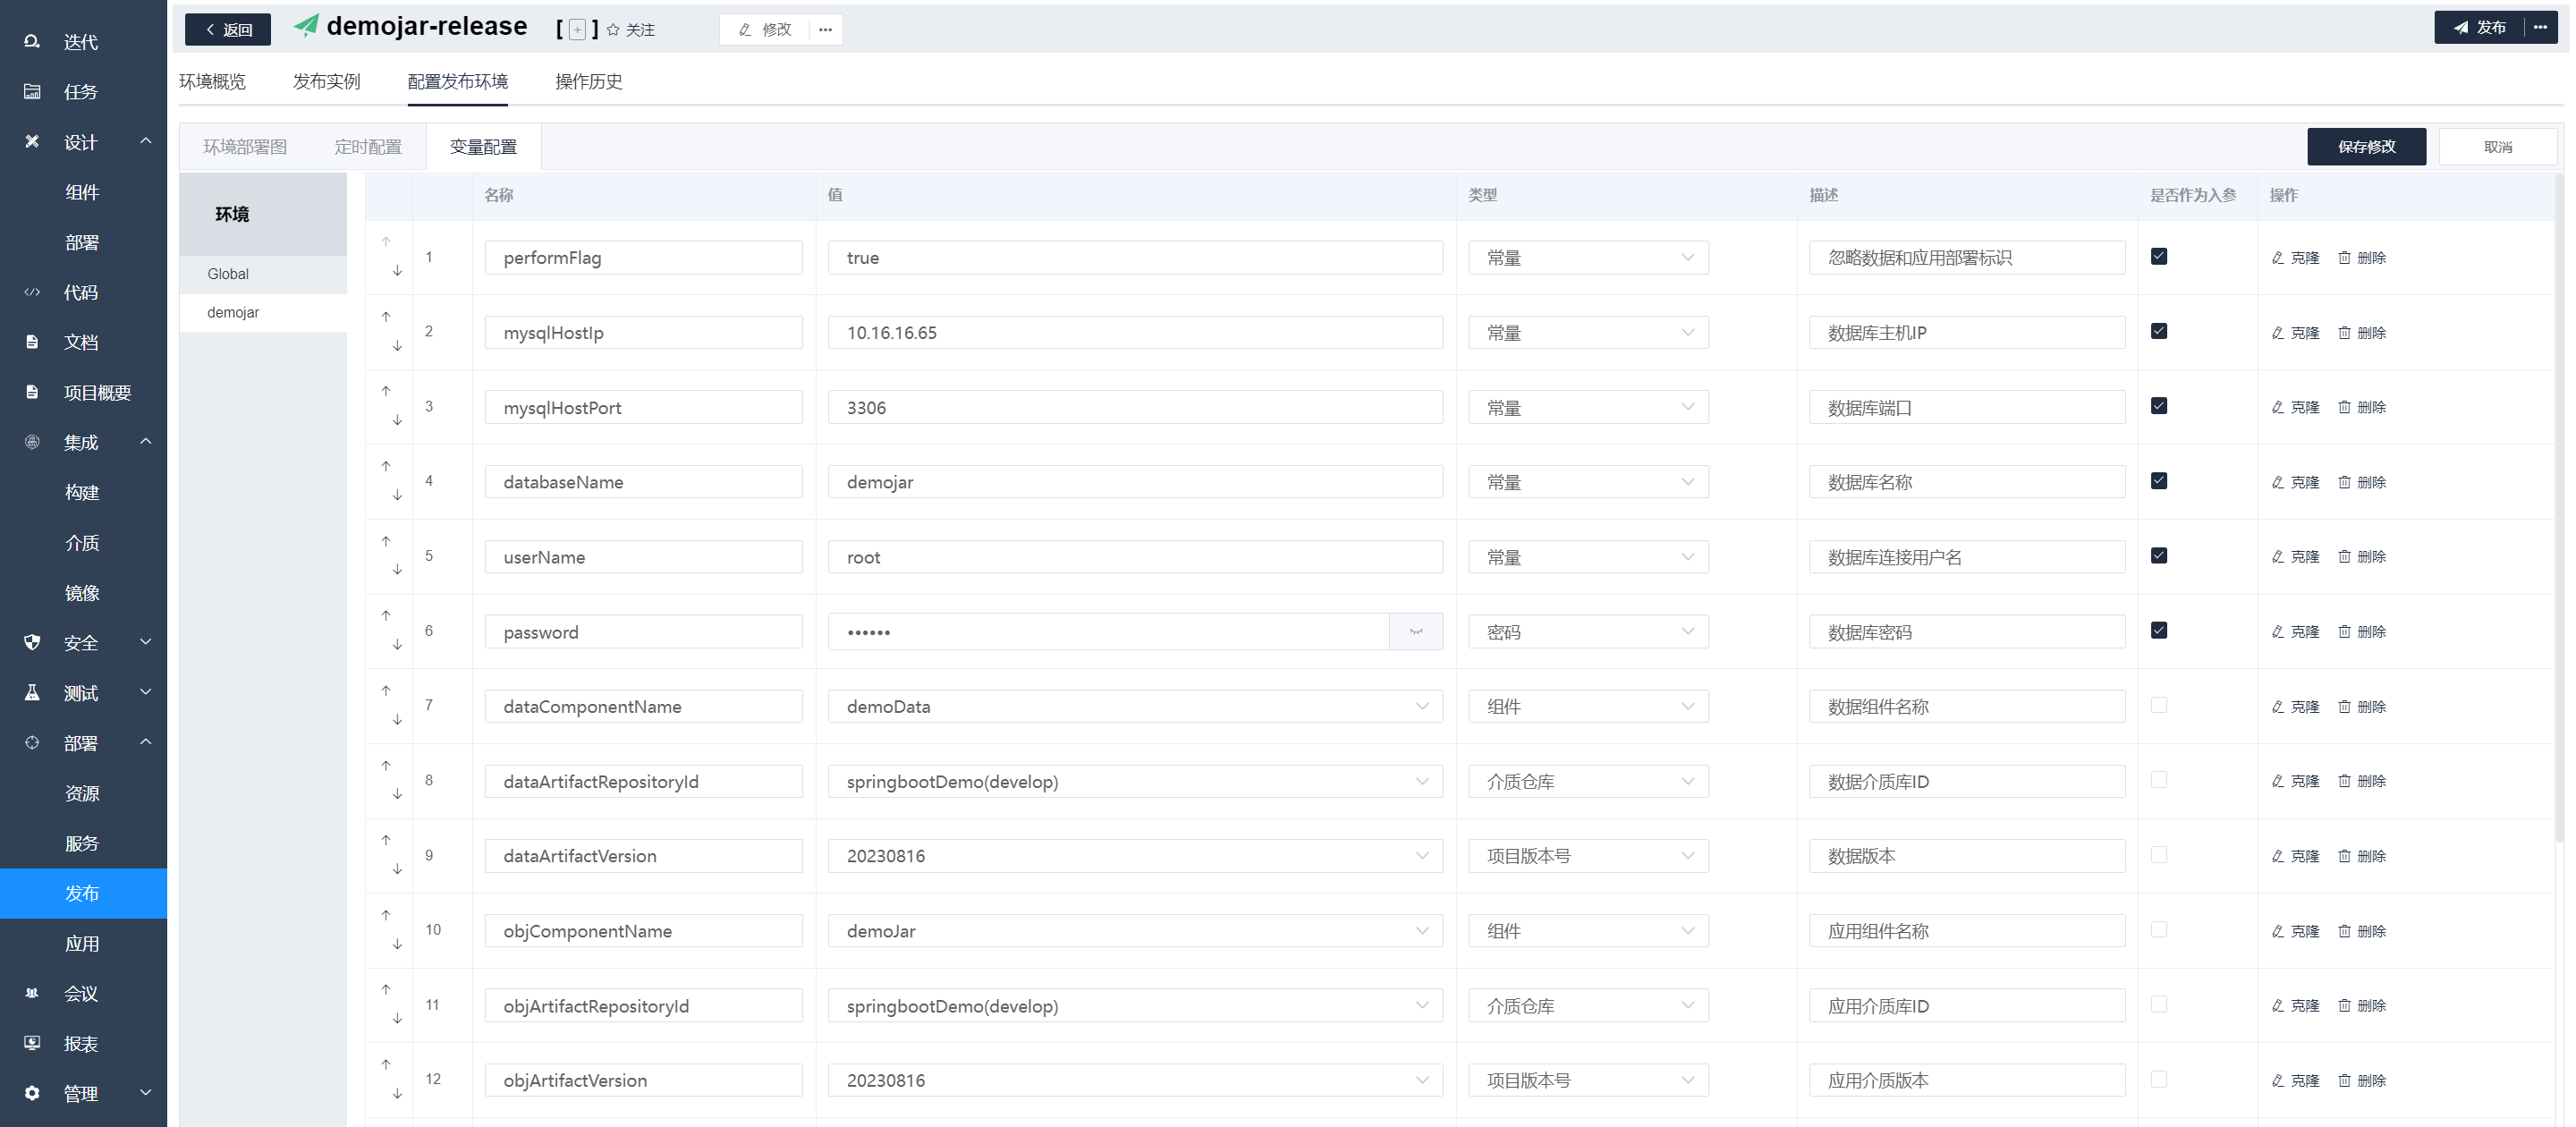Click delete trash icon for mysqlHostIp row
Image resolution: width=2576 pixels, height=1127 pixels.
click(2344, 333)
